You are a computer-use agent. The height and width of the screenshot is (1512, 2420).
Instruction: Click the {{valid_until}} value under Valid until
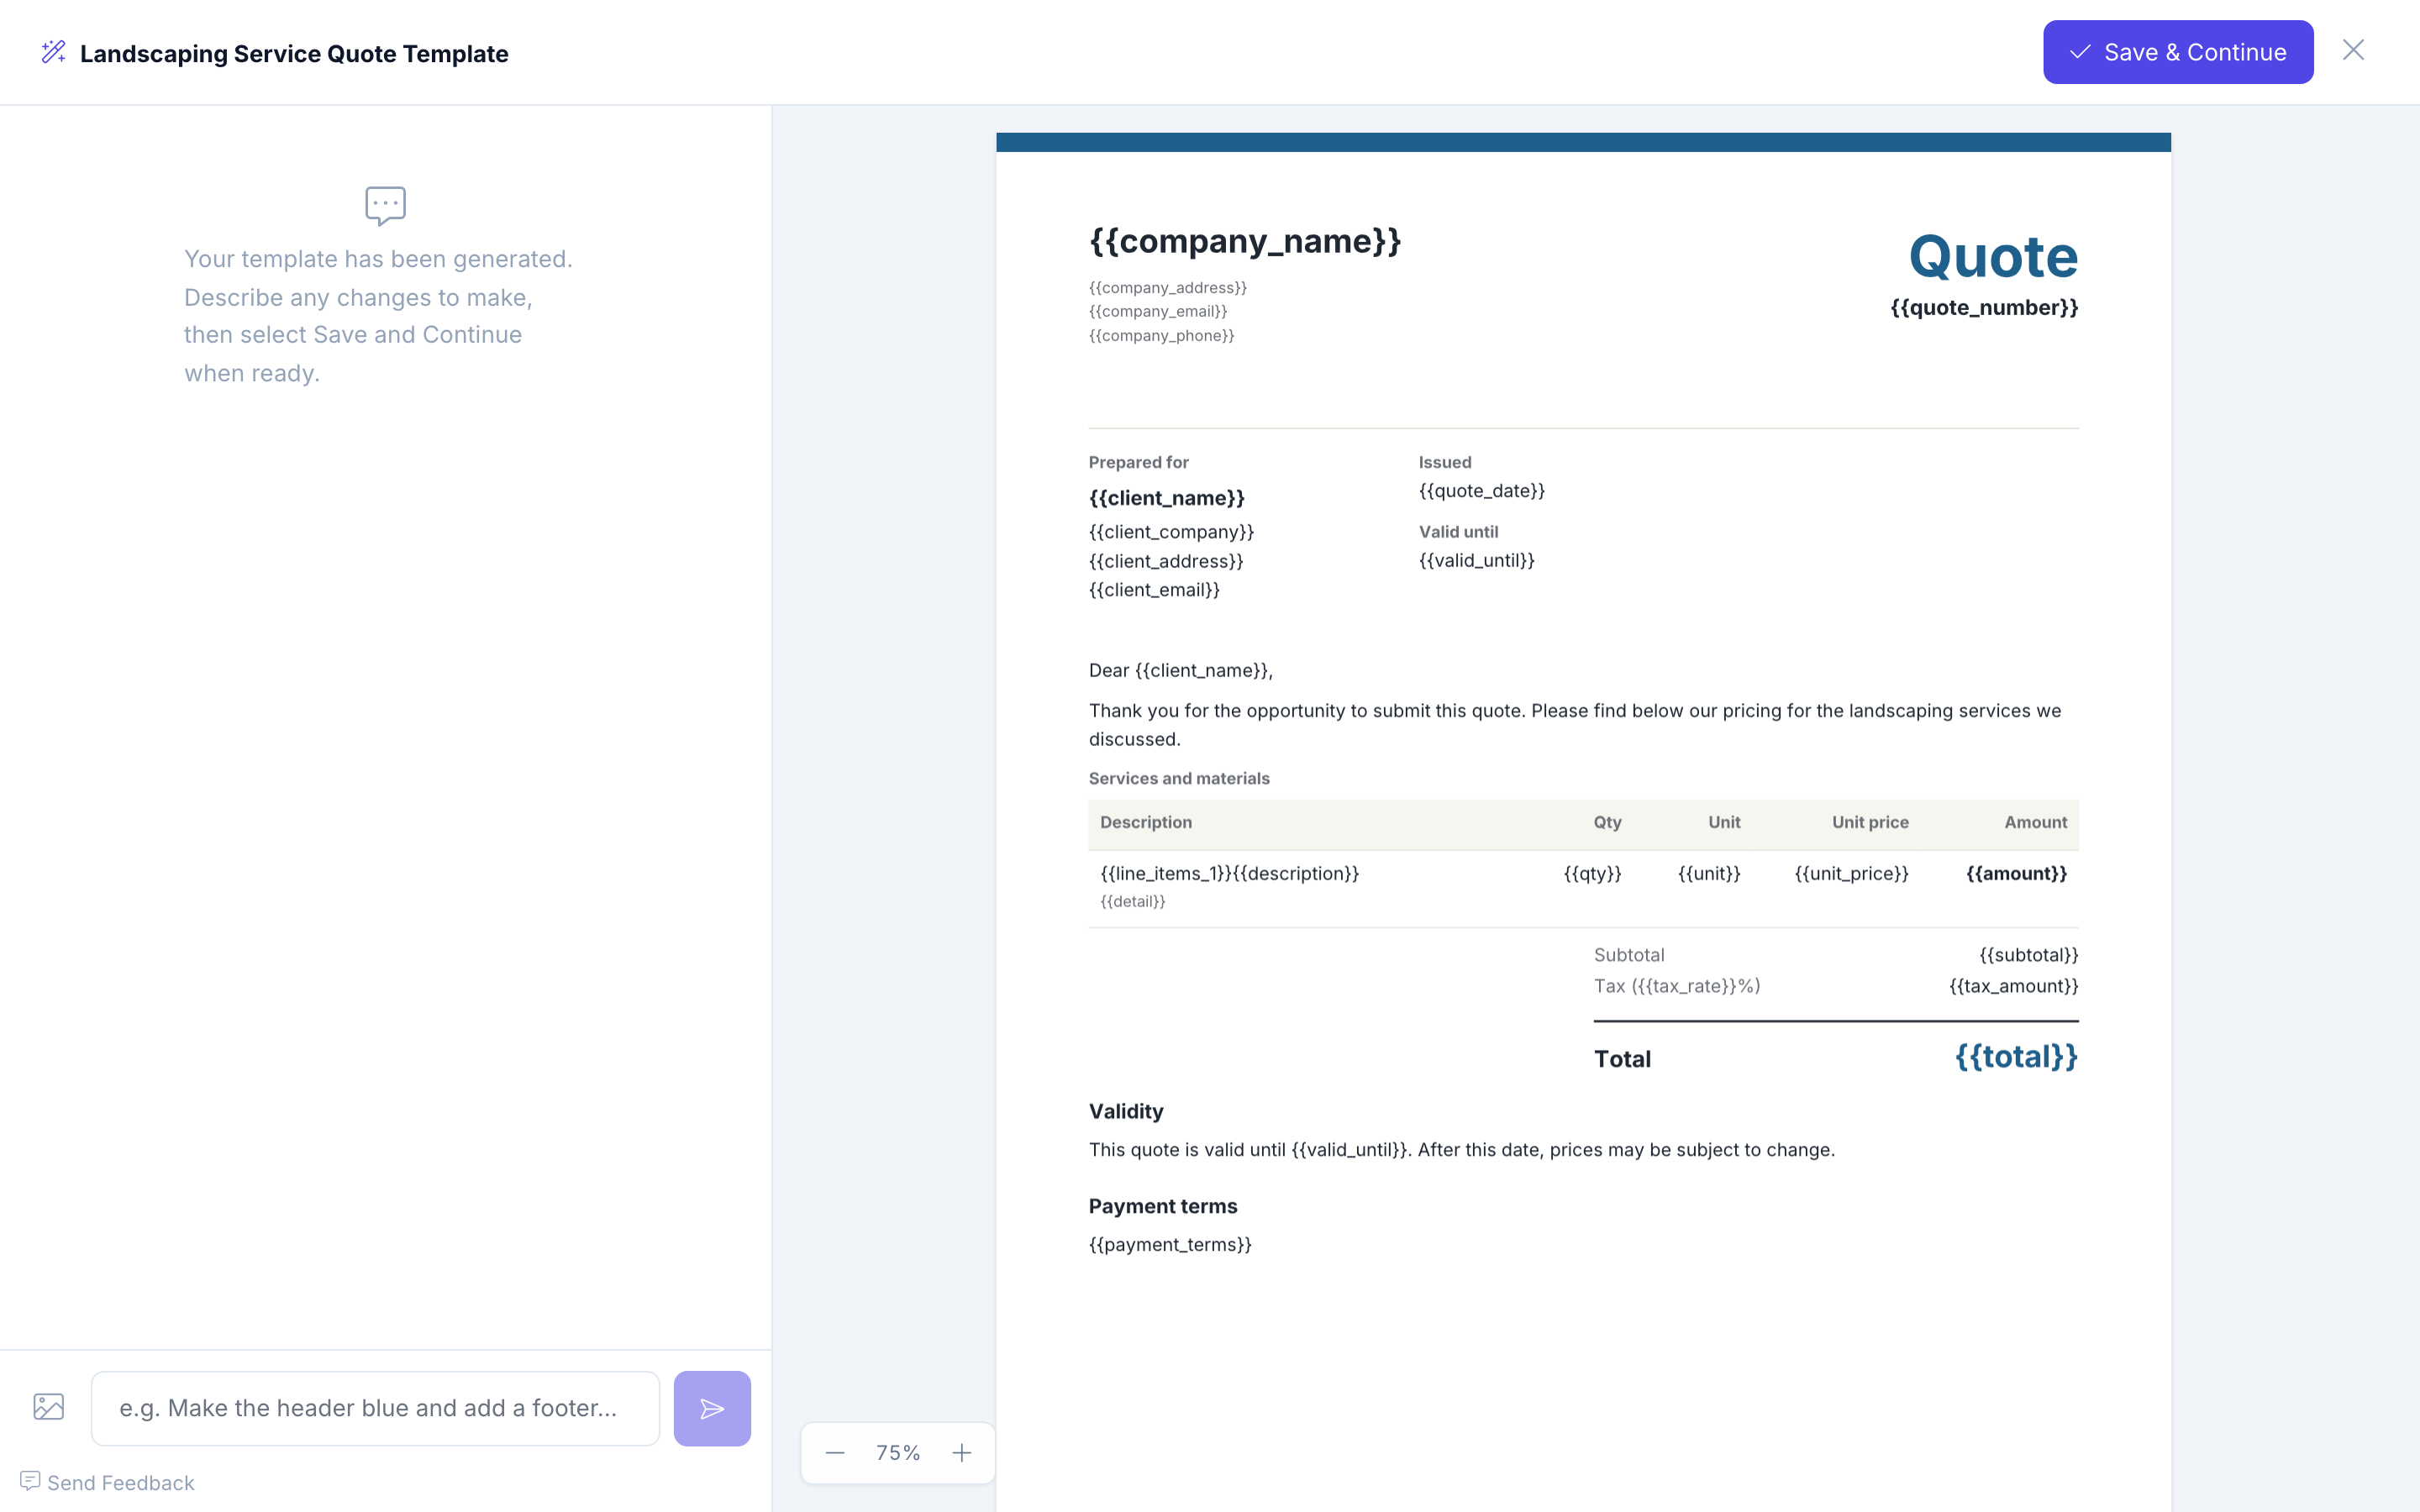click(x=1477, y=561)
